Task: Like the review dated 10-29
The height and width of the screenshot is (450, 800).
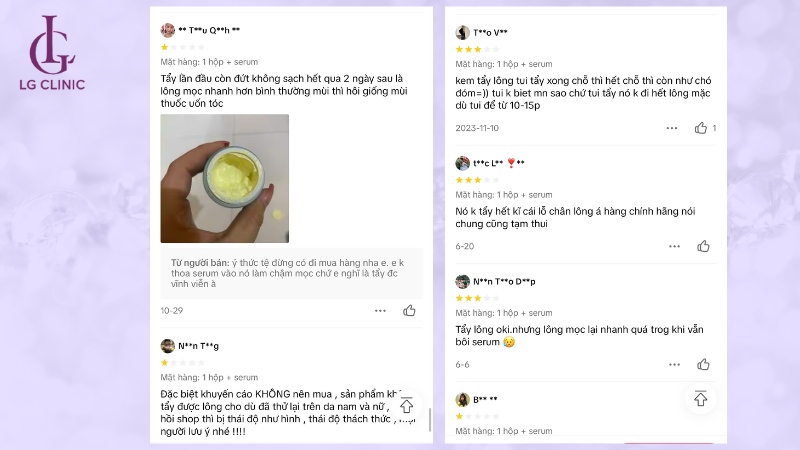Action: 409,310
